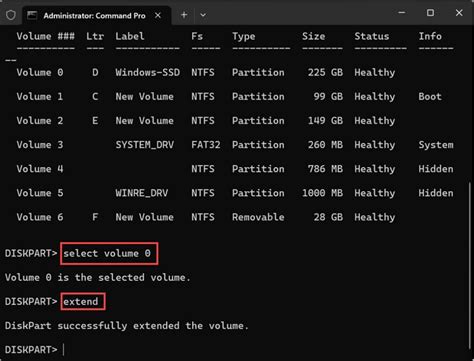Close the Administrator: Command Prompt tab
This screenshot has height=361, width=474.
[158, 15]
